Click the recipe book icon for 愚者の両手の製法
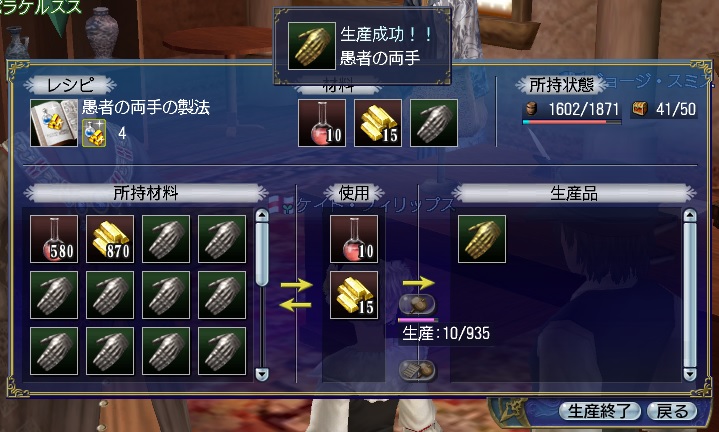This screenshot has width=719, height=432. click(x=54, y=123)
